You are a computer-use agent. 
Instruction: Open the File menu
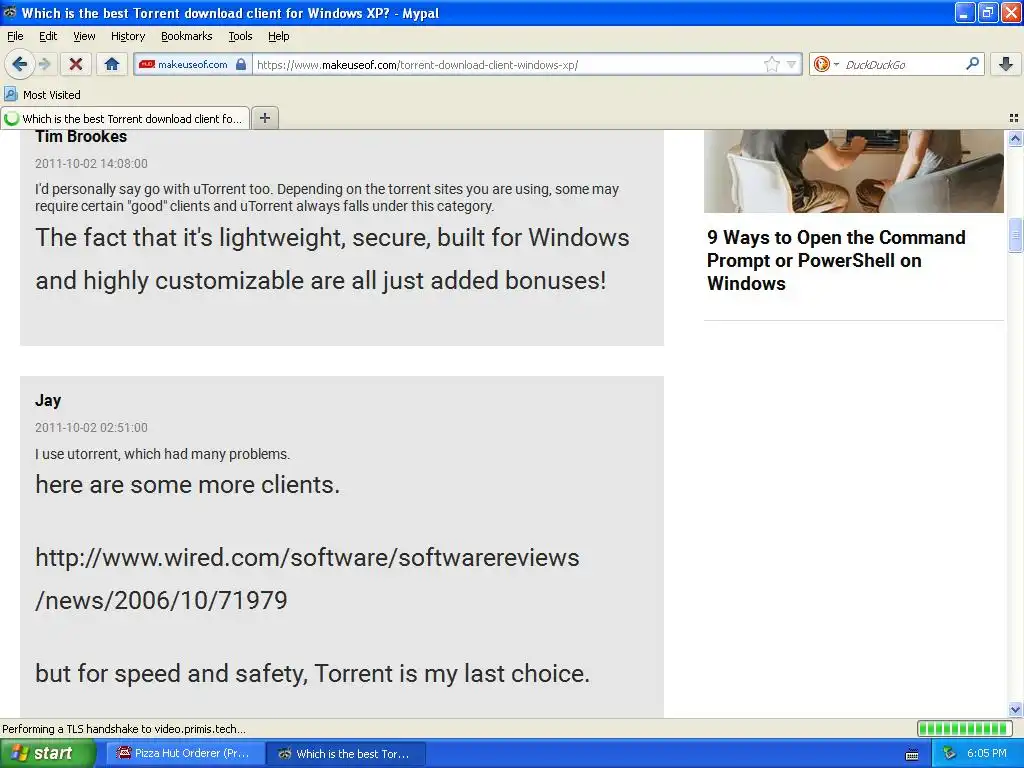[x=15, y=36]
